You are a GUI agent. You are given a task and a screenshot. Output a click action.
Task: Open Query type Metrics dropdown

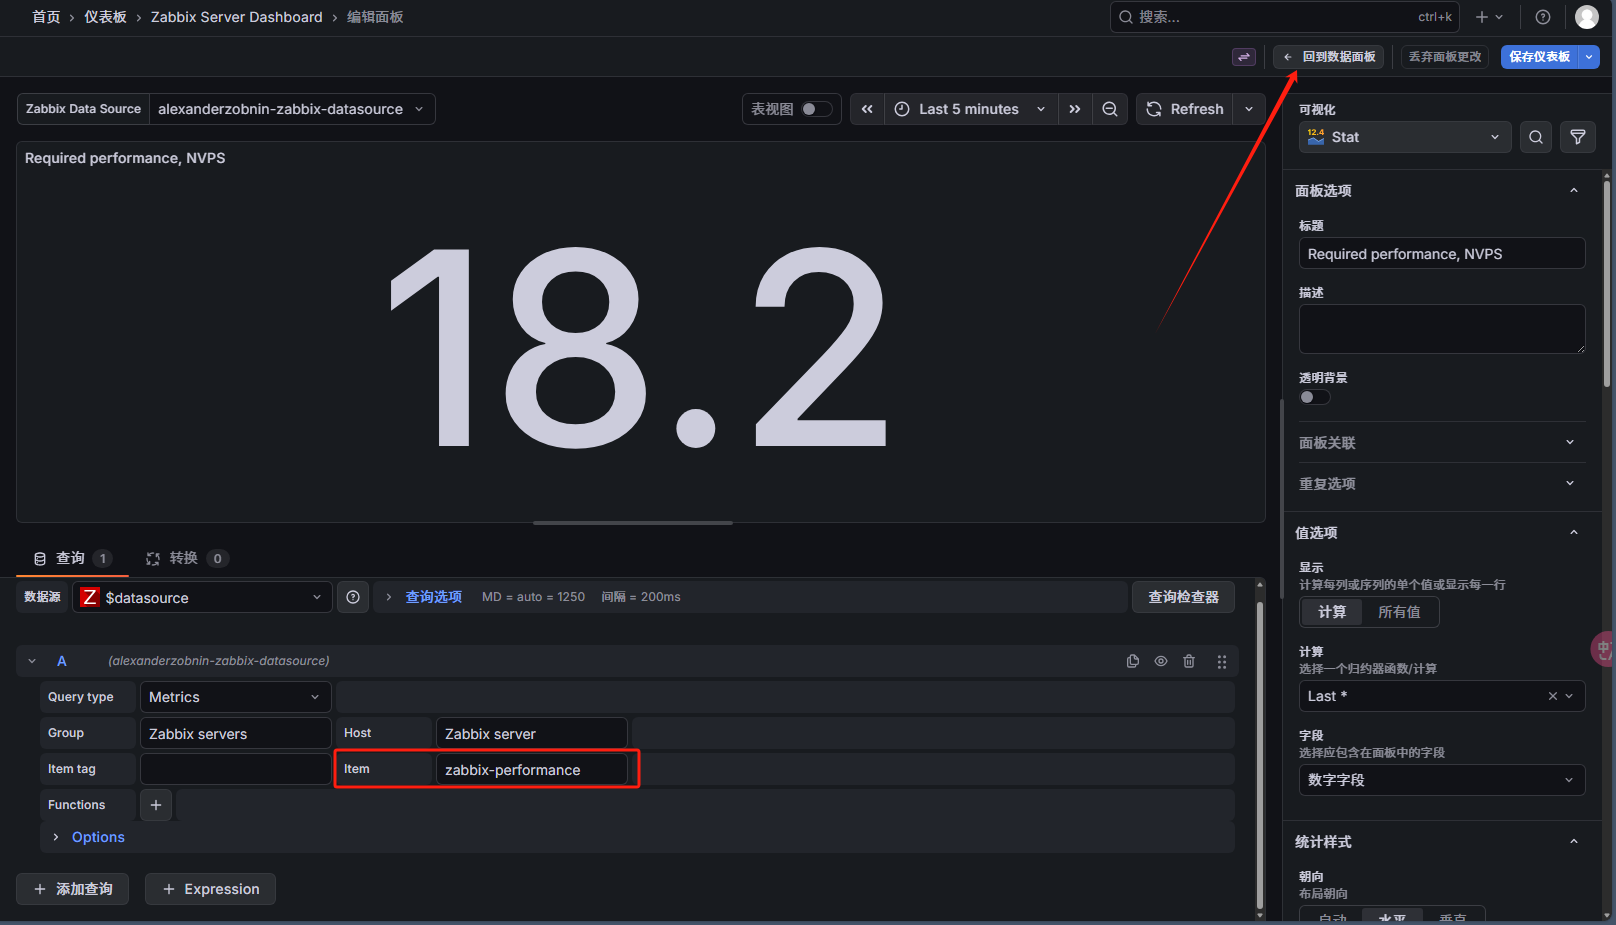(235, 697)
